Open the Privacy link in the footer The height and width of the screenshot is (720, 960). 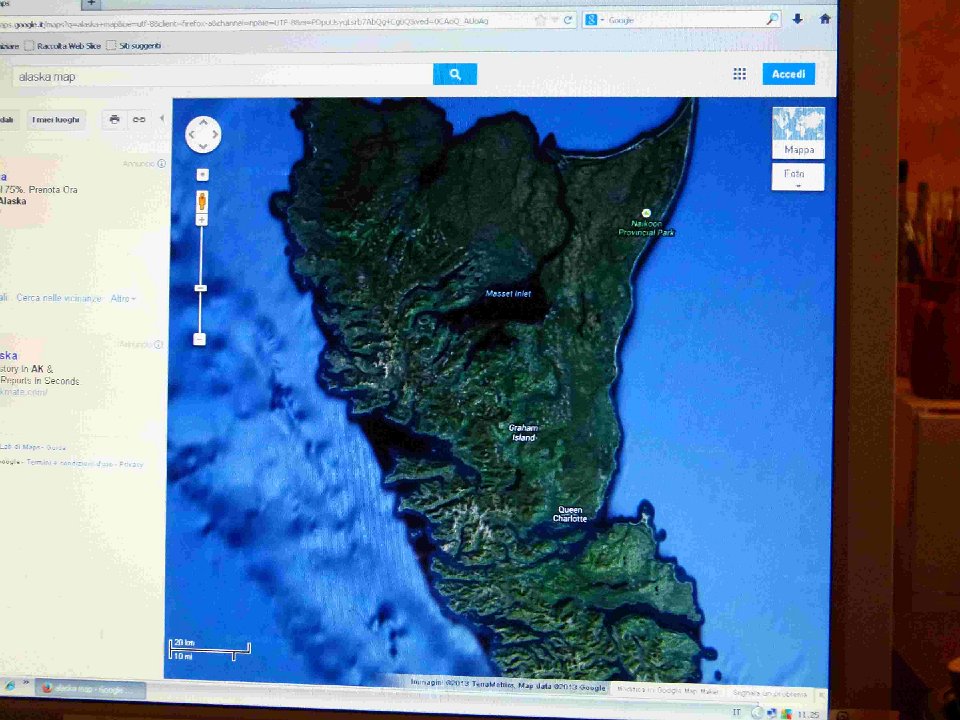coord(131,464)
